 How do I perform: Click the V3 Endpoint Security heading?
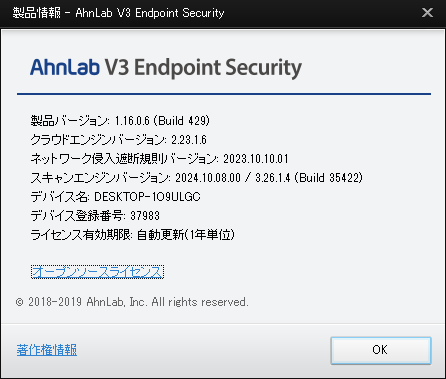click(203, 68)
